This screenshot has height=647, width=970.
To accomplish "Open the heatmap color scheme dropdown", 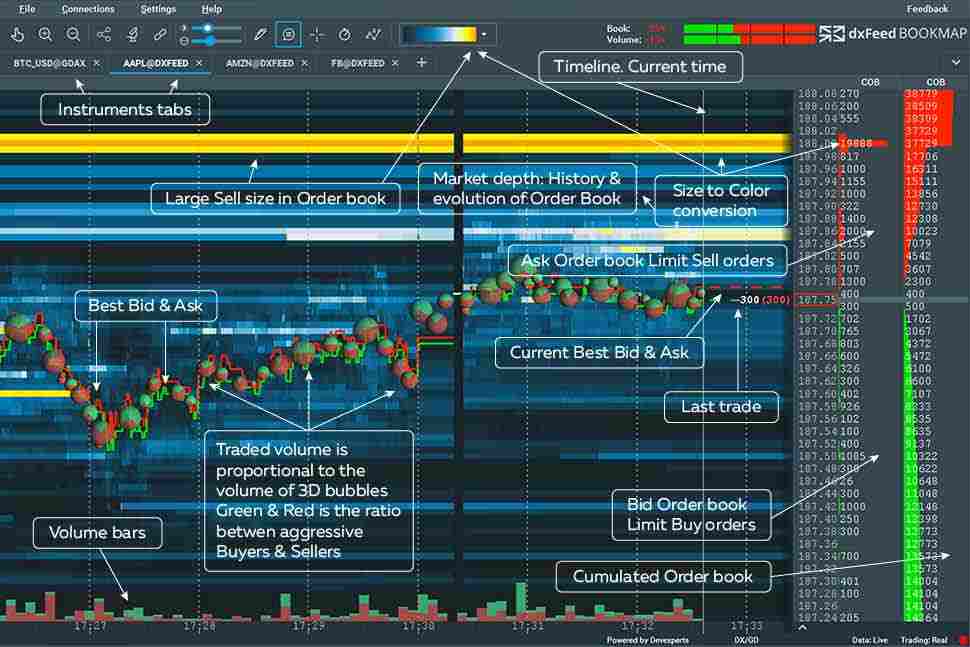I will click(x=485, y=34).
